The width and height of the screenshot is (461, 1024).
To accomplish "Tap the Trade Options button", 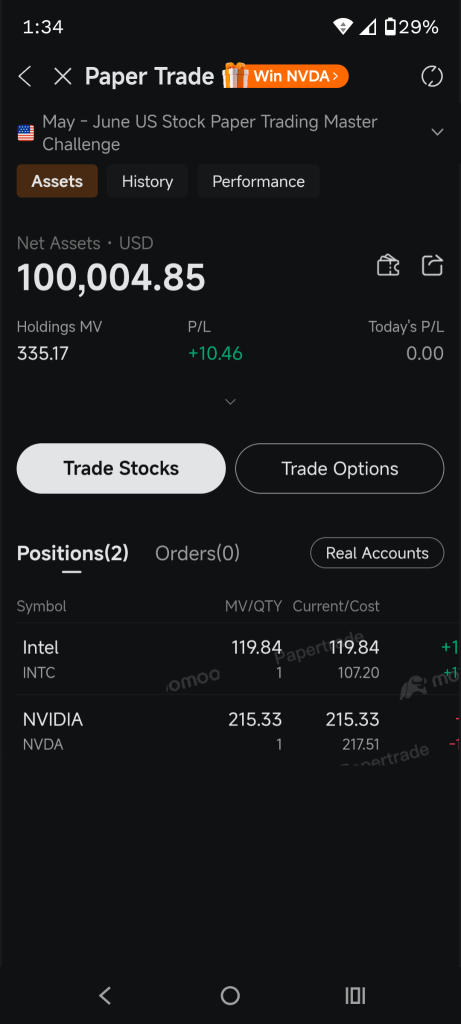I will point(340,468).
